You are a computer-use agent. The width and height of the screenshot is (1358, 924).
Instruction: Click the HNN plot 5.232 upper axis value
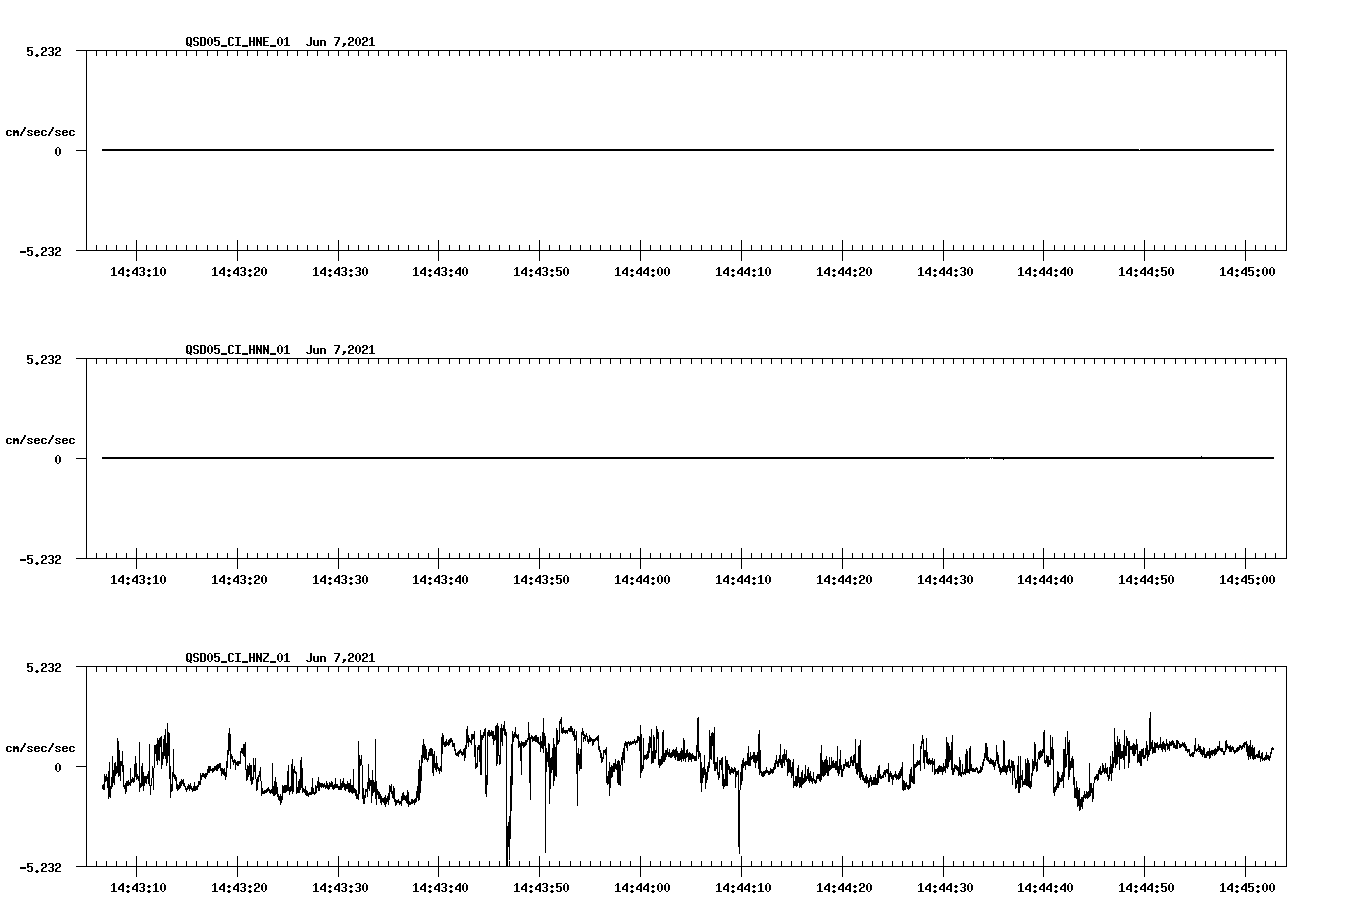[43, 359]
